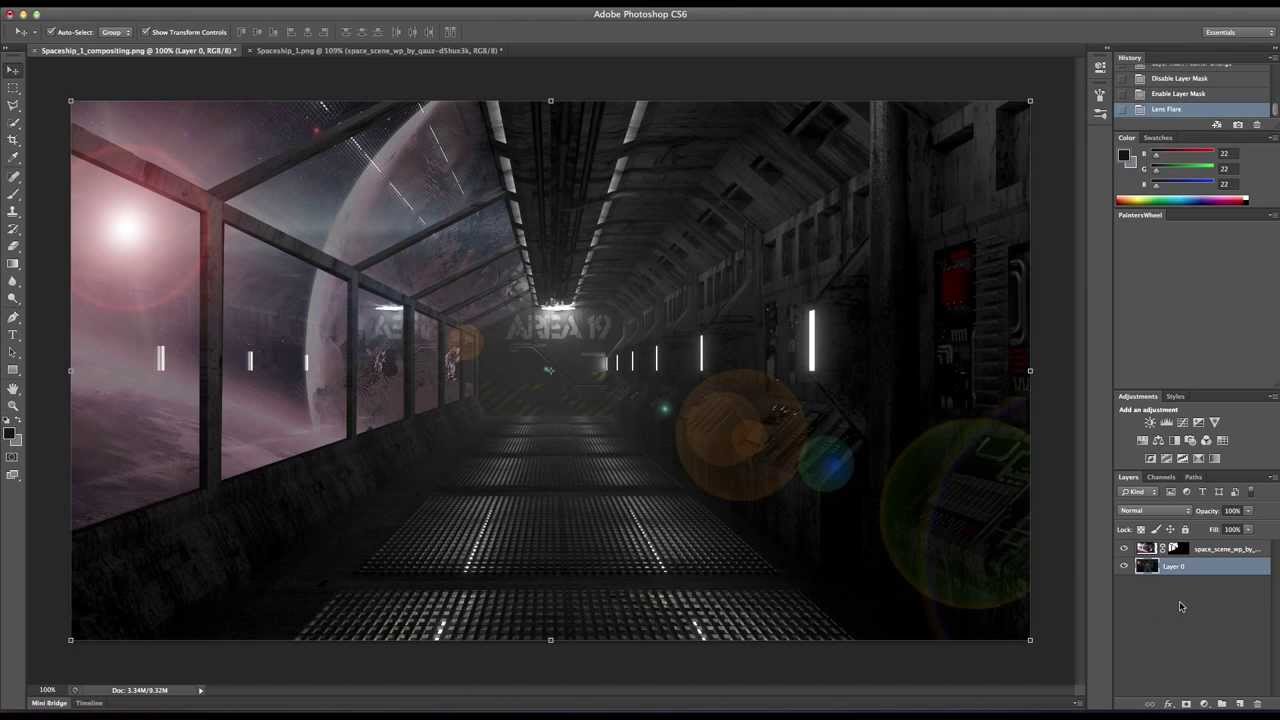Open the Timeline panel tab
Image resolution: width=1280 pixels, height=720 pixels.
click(89, 703)
